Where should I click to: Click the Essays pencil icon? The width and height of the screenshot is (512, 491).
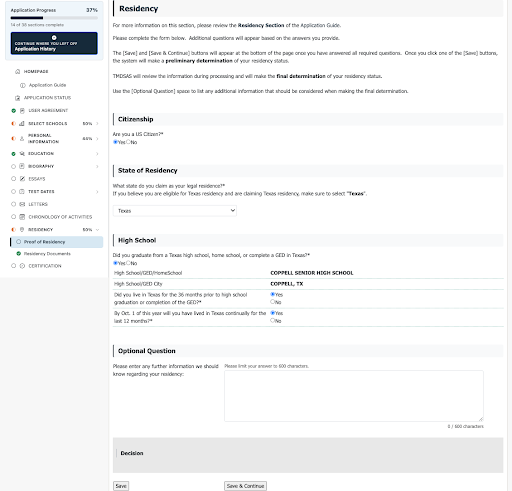(x=22, y=179)
